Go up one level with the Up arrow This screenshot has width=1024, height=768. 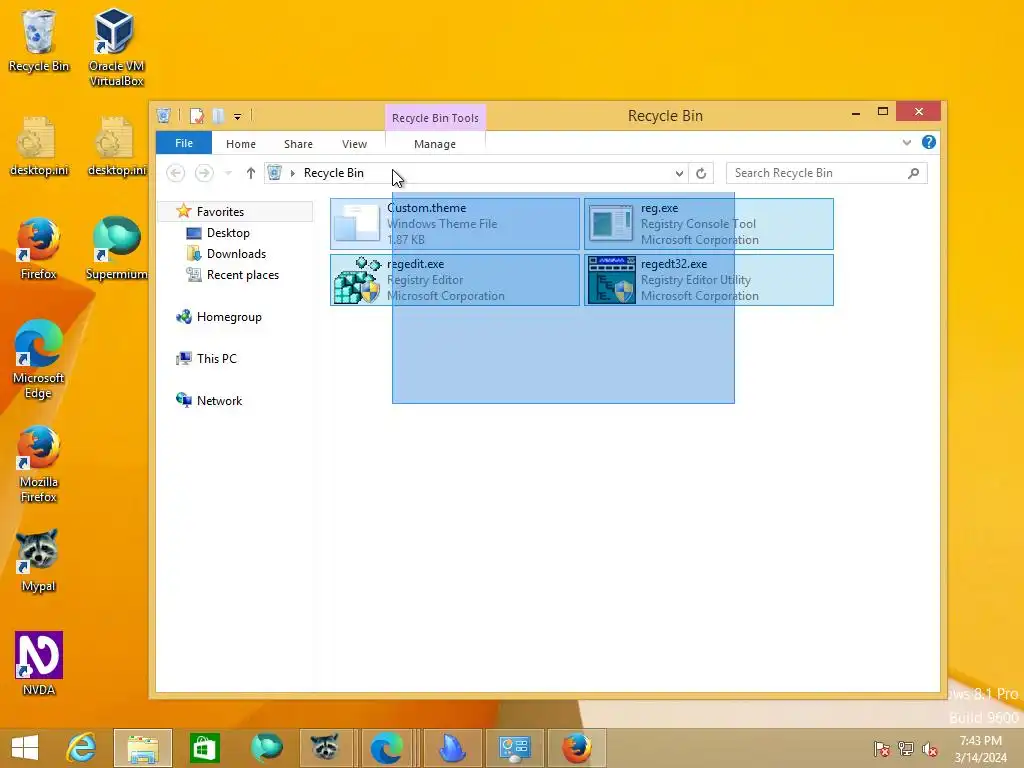251,173
